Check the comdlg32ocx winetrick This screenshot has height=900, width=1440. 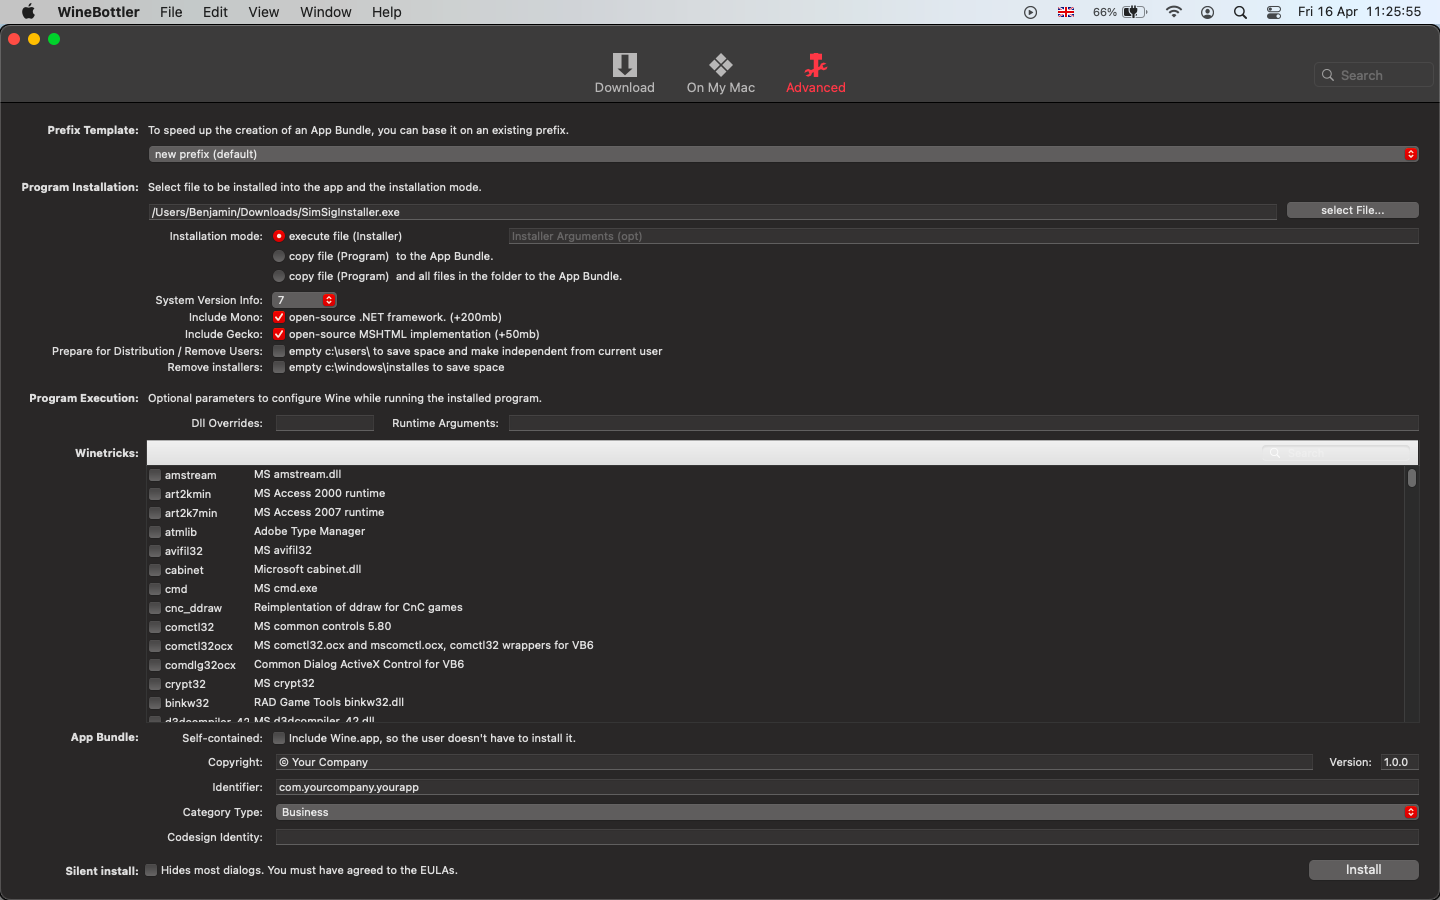pos(155,665)
